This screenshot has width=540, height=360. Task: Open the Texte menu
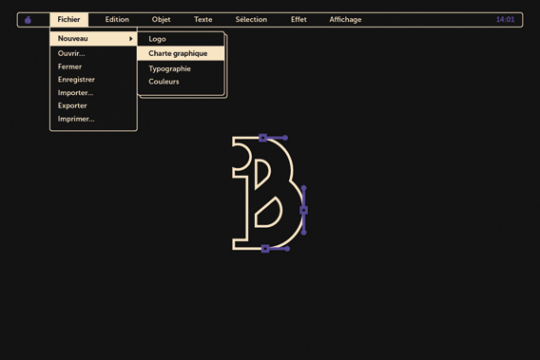coord(203,20)
